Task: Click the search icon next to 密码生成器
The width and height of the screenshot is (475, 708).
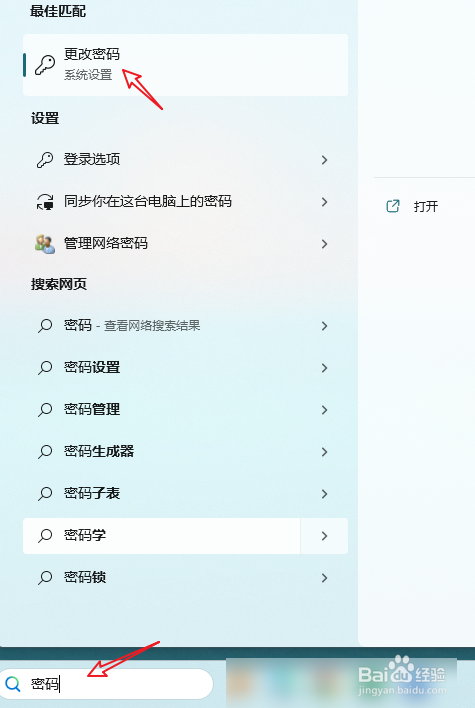Action: 45,452
